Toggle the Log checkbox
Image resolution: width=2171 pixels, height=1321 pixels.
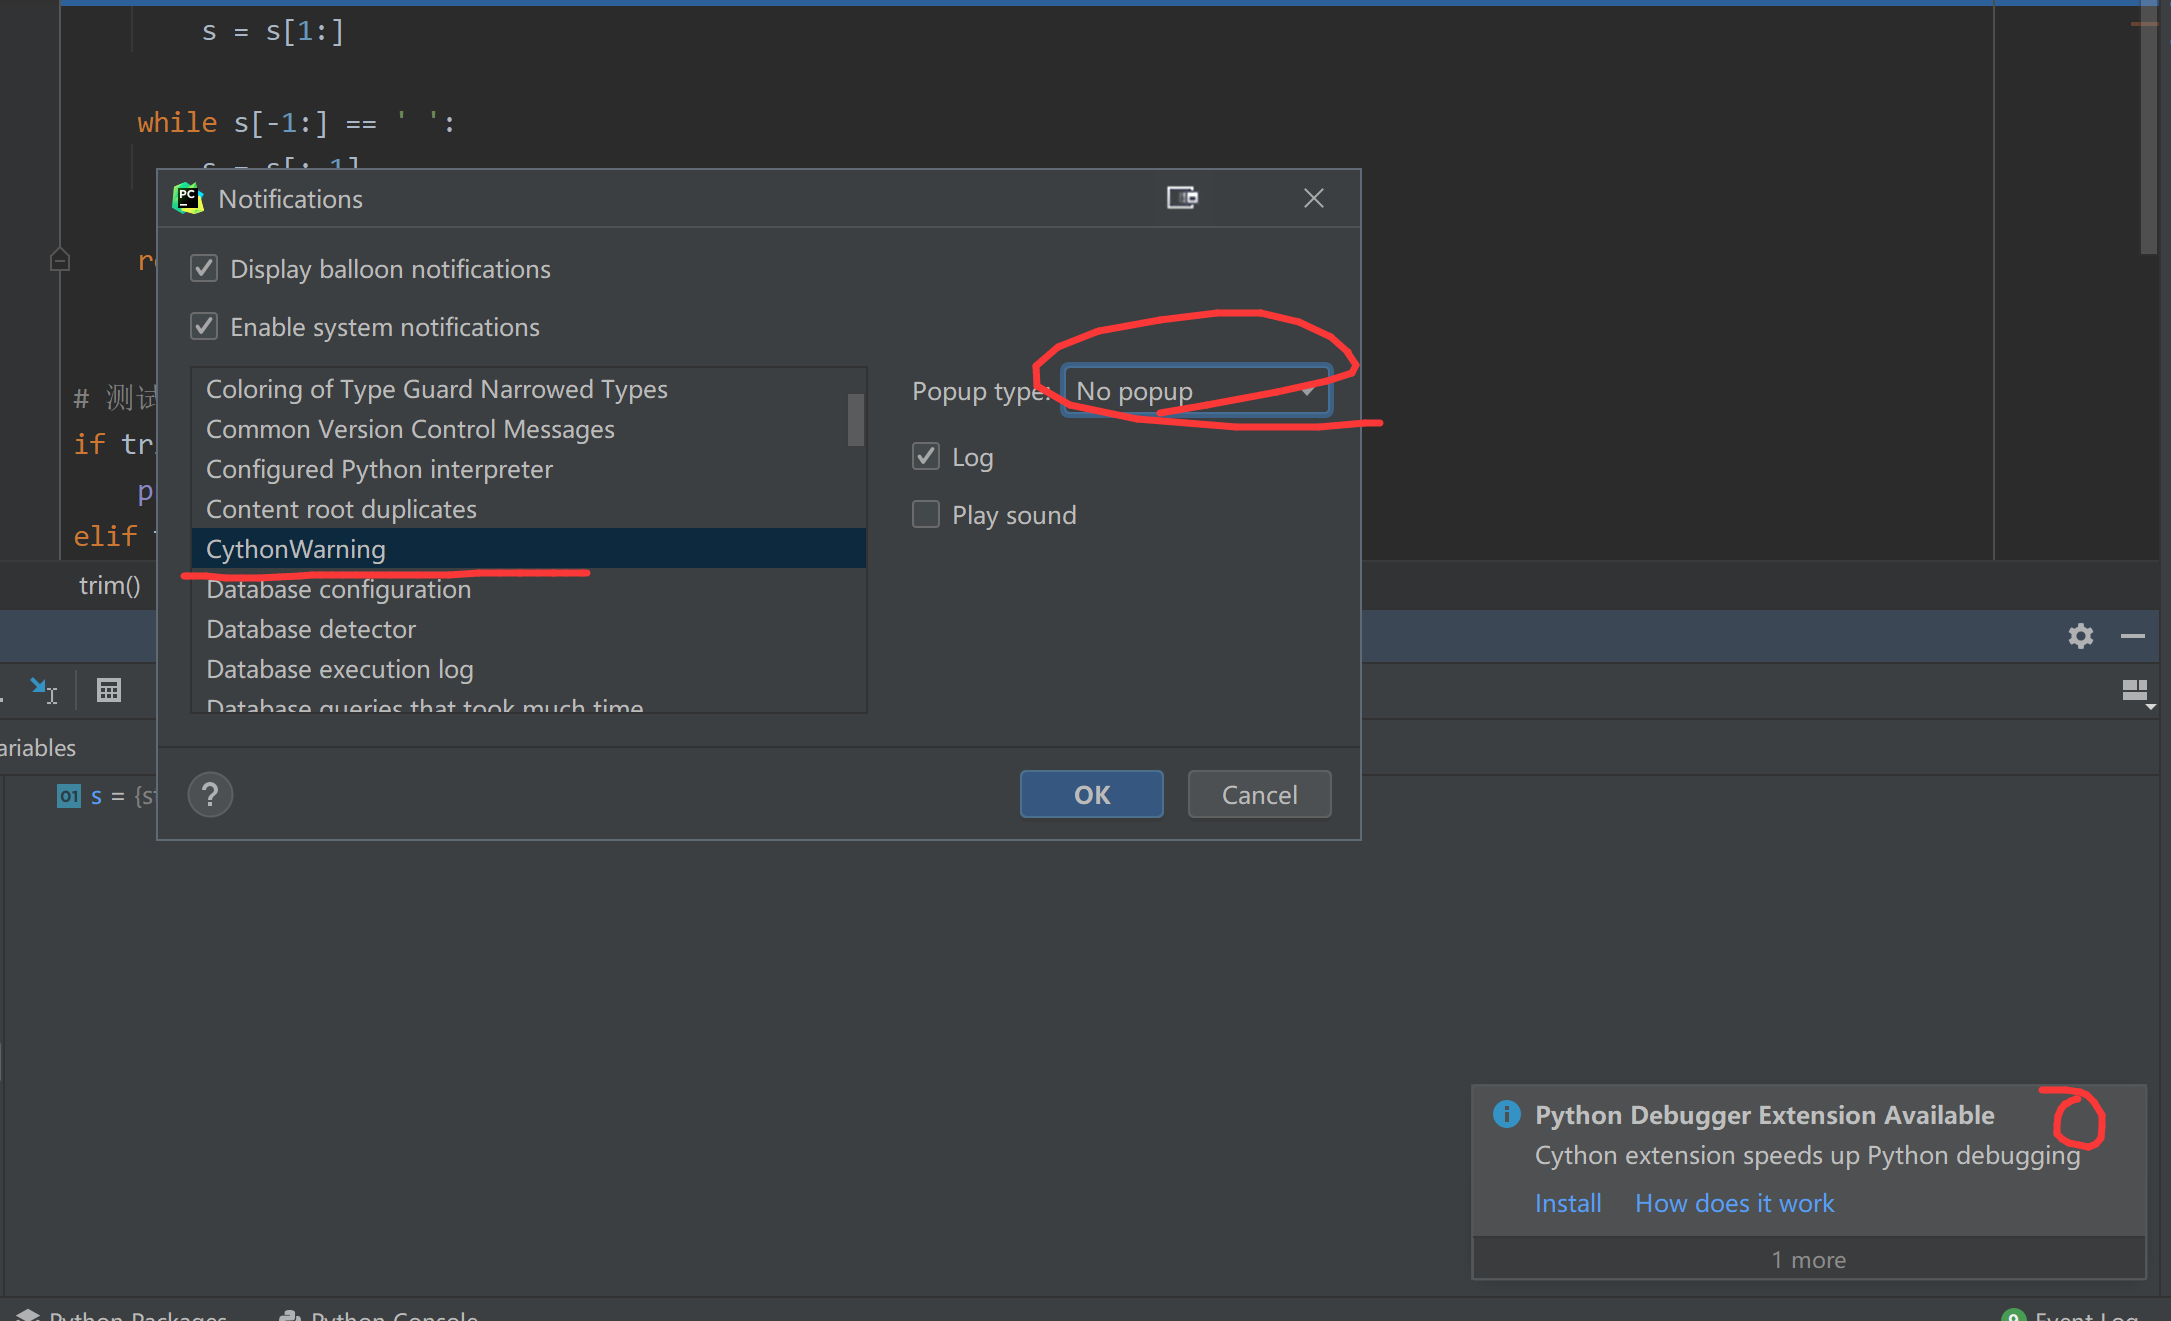click(x=926, y=457)
